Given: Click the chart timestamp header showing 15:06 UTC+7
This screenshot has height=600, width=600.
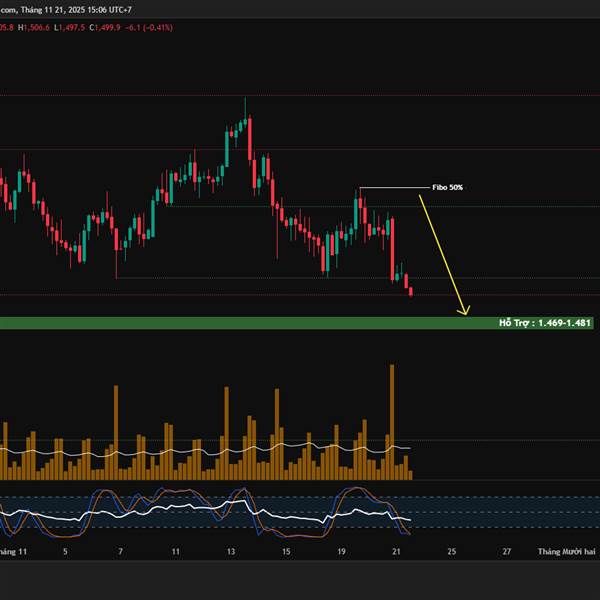Looking at the screenshot, I should tap(66, 10).
